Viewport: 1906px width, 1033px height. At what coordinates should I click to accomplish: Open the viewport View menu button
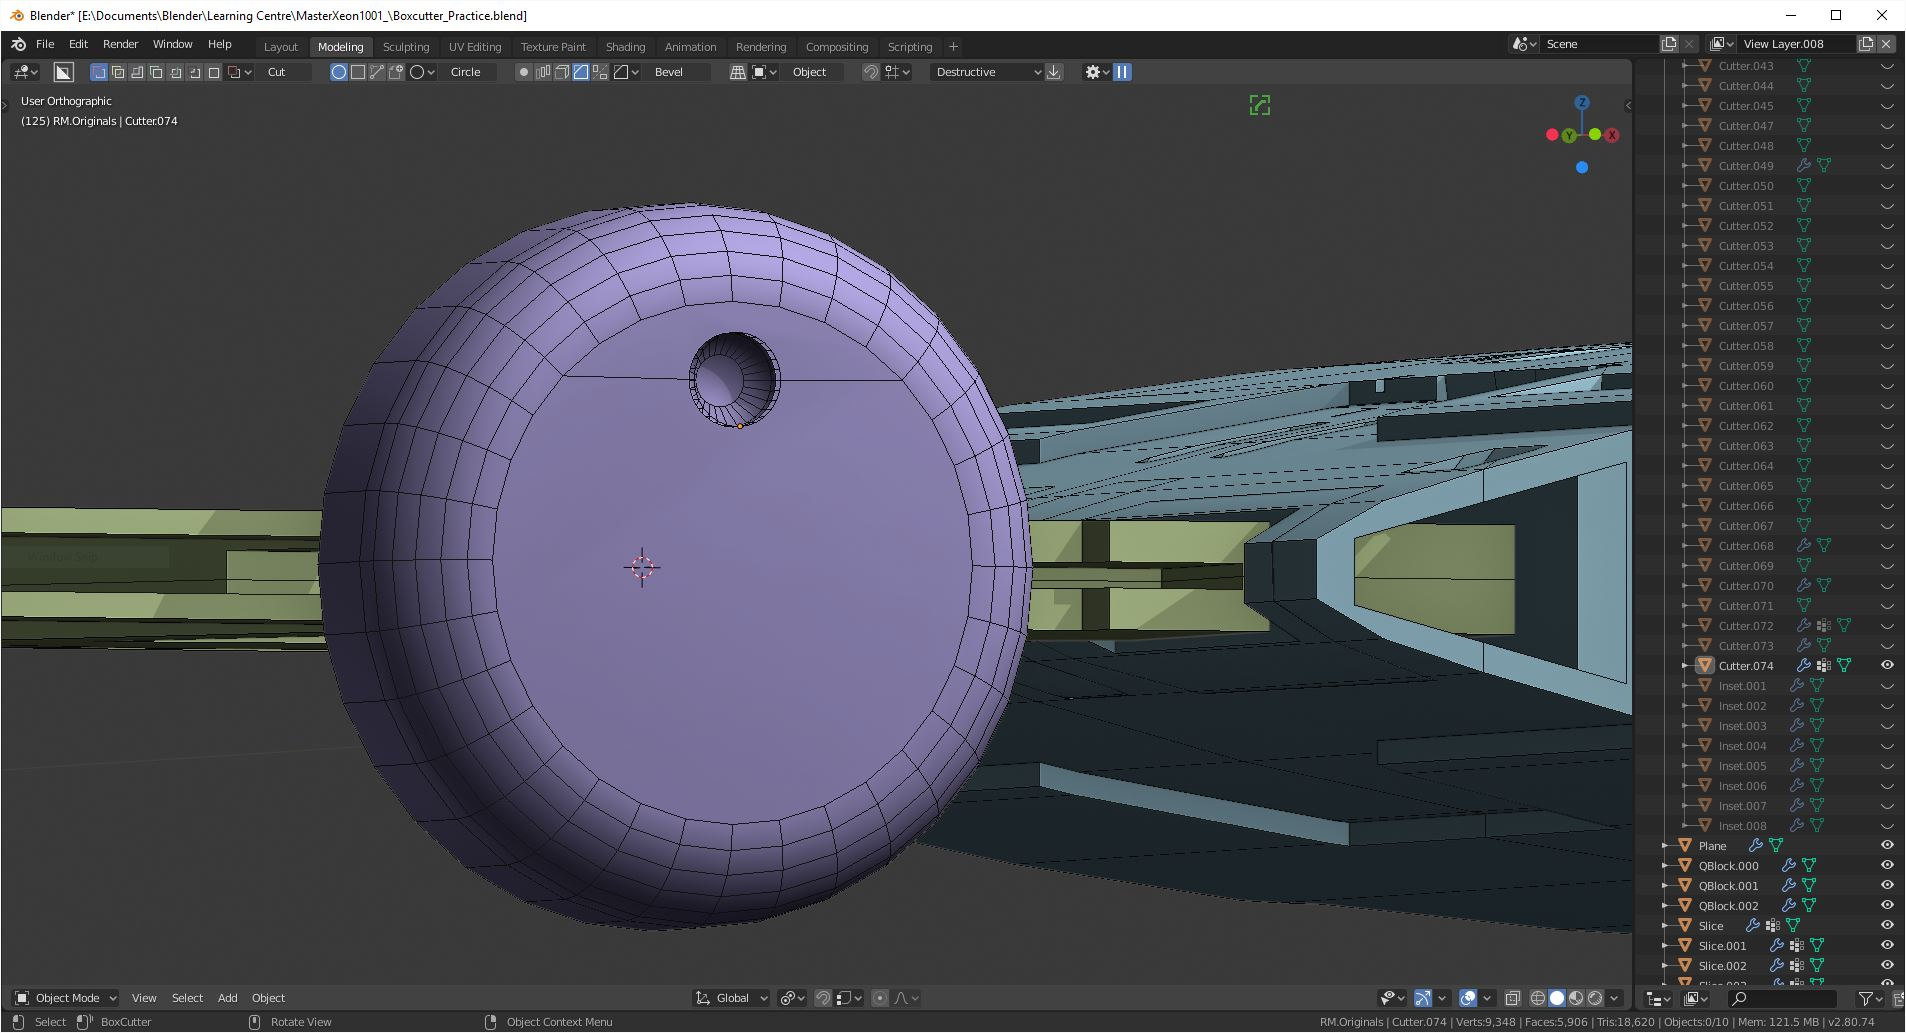coord(144,998)
